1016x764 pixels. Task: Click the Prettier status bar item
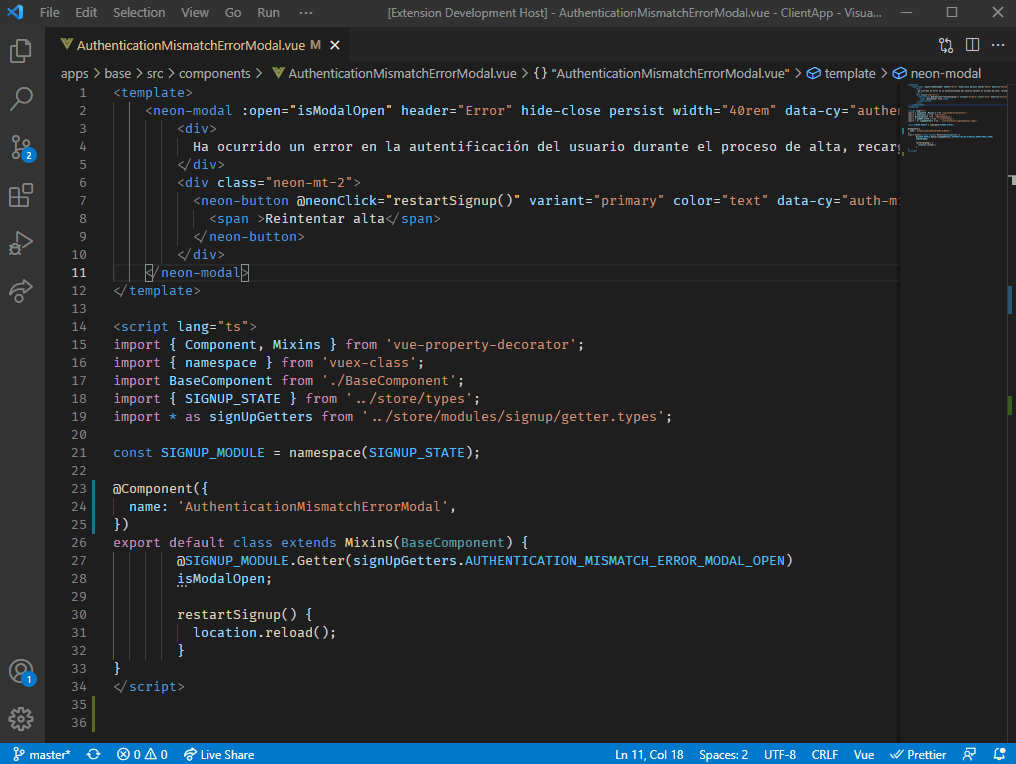point(918,754)
